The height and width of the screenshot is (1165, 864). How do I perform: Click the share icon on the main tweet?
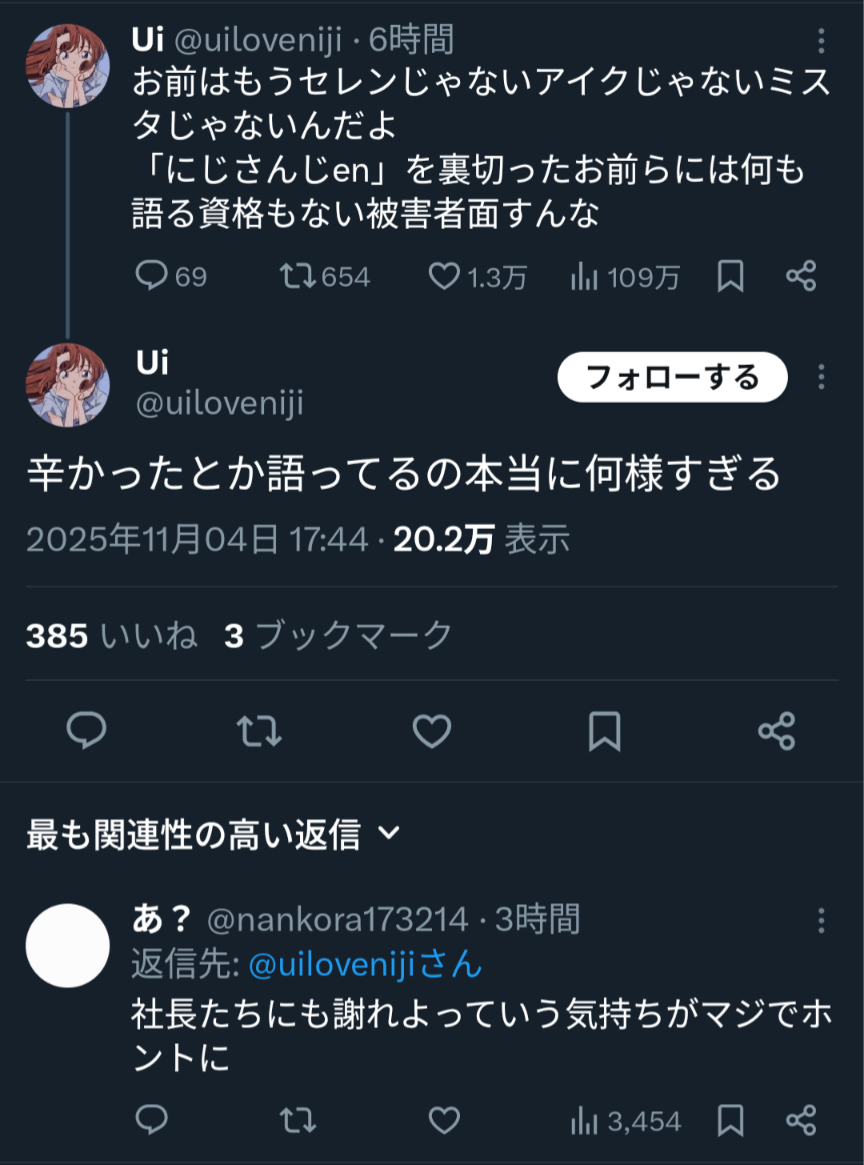[x=776, y=732]
